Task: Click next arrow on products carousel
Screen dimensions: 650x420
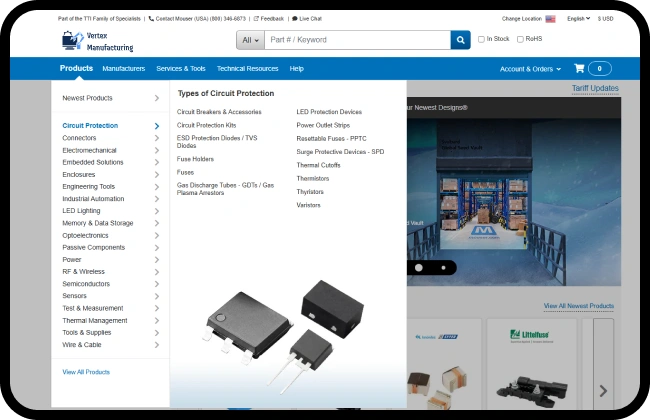Action: click(602, 390)
